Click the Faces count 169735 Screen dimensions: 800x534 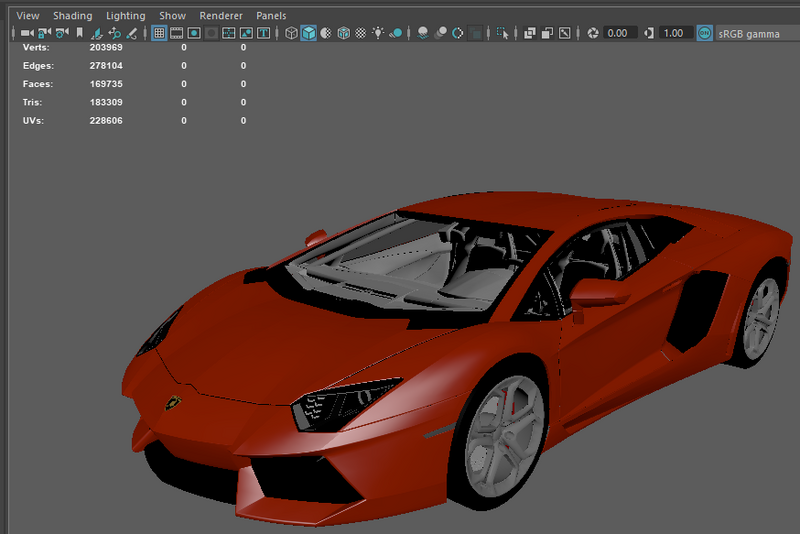tap(106, 84)
